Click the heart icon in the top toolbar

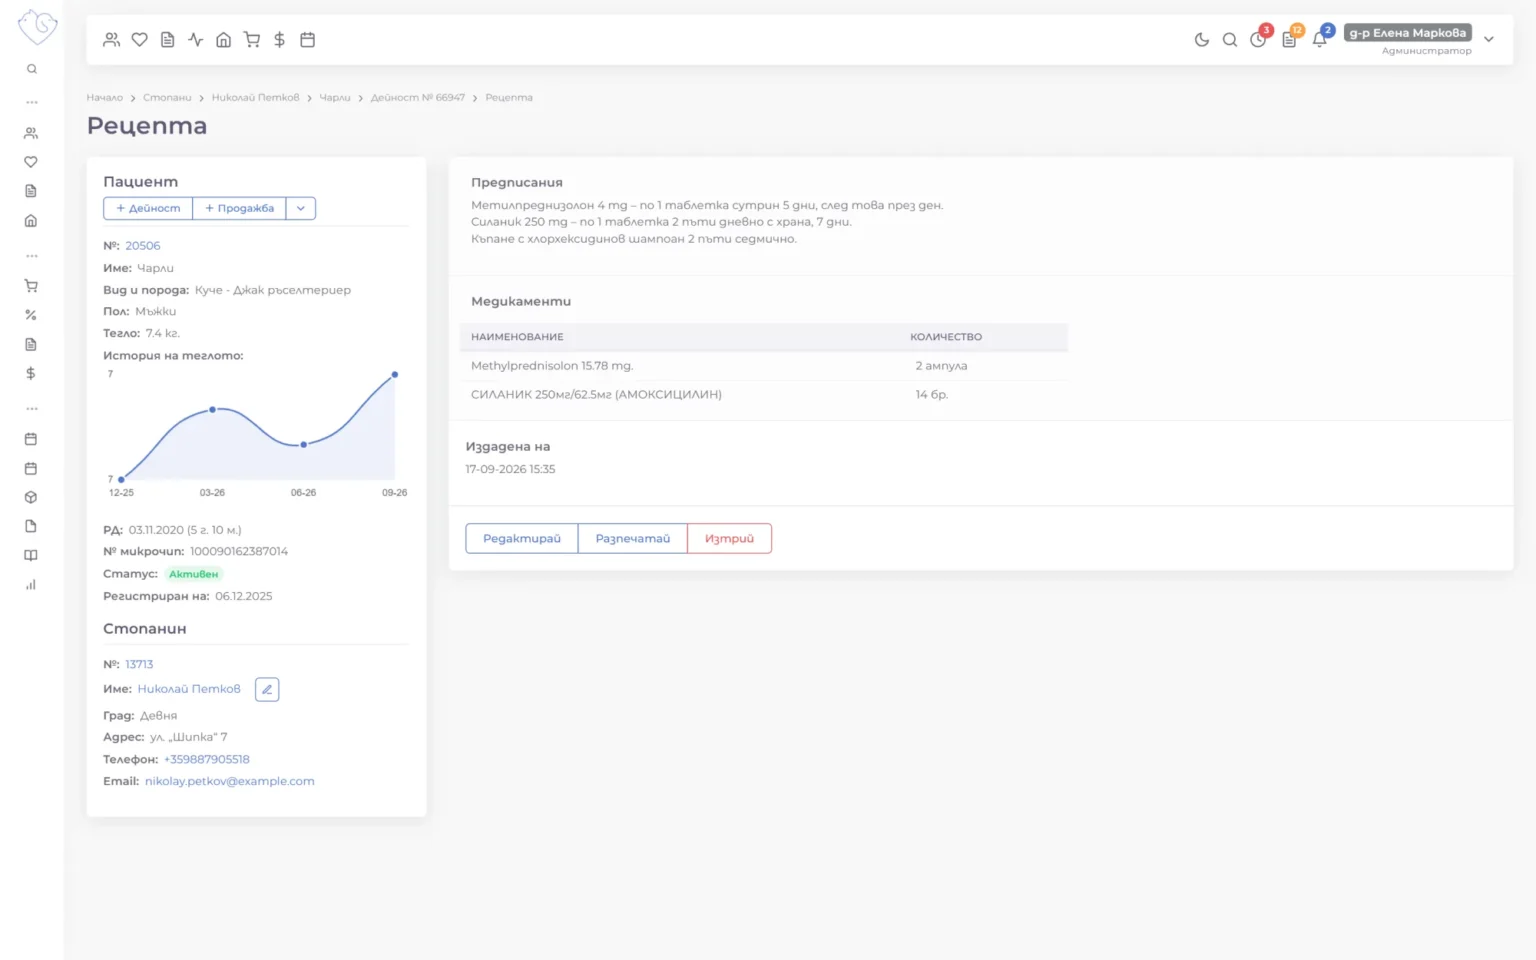(x=140, y=40)
